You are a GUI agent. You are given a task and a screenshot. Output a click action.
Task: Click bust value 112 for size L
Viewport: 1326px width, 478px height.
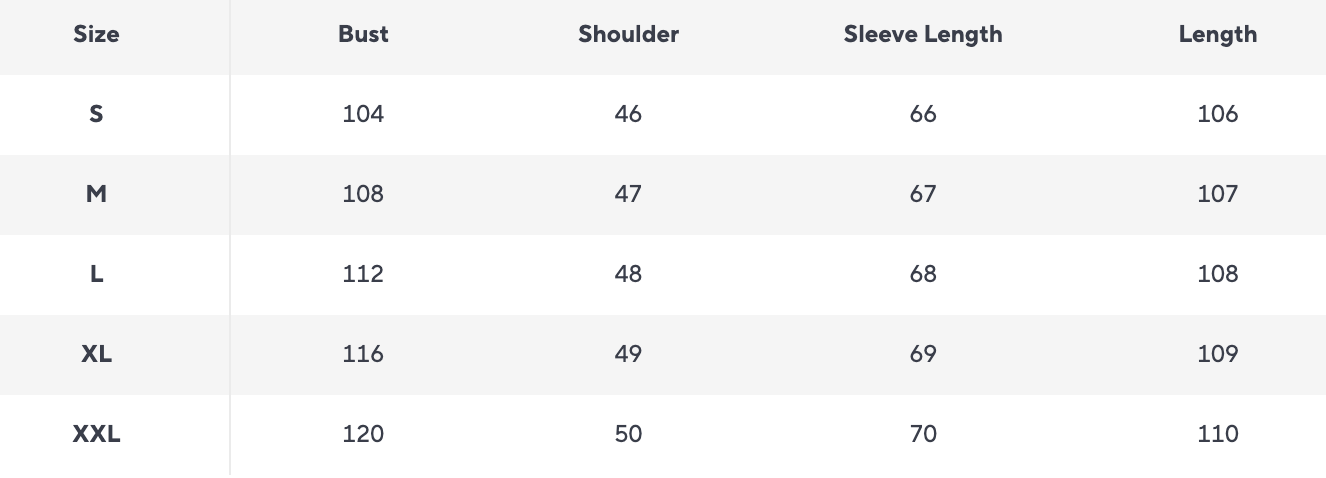363,274
